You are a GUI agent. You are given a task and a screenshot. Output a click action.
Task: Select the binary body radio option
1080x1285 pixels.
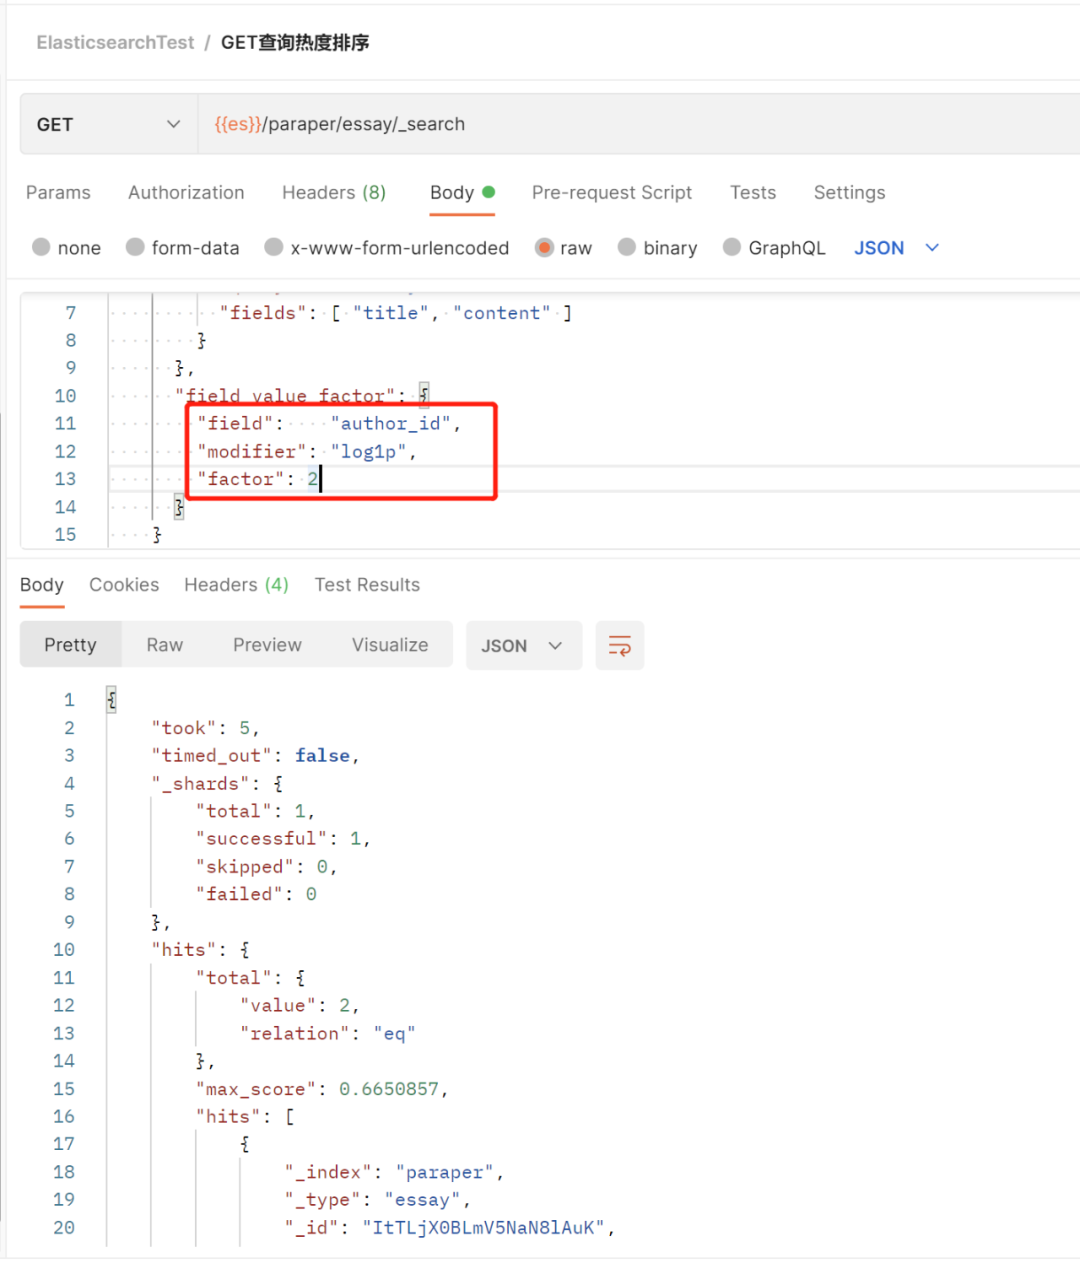[627, 247]
